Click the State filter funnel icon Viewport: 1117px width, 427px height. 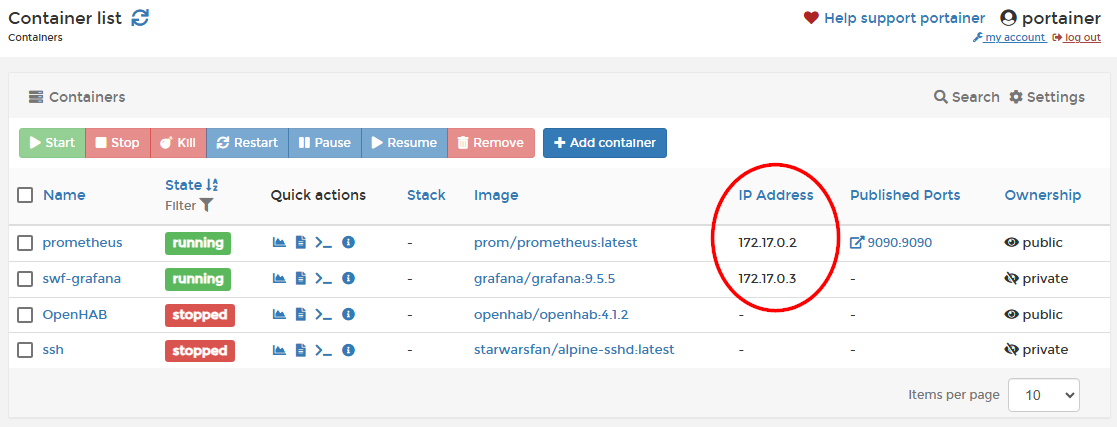tap(206, 205)
